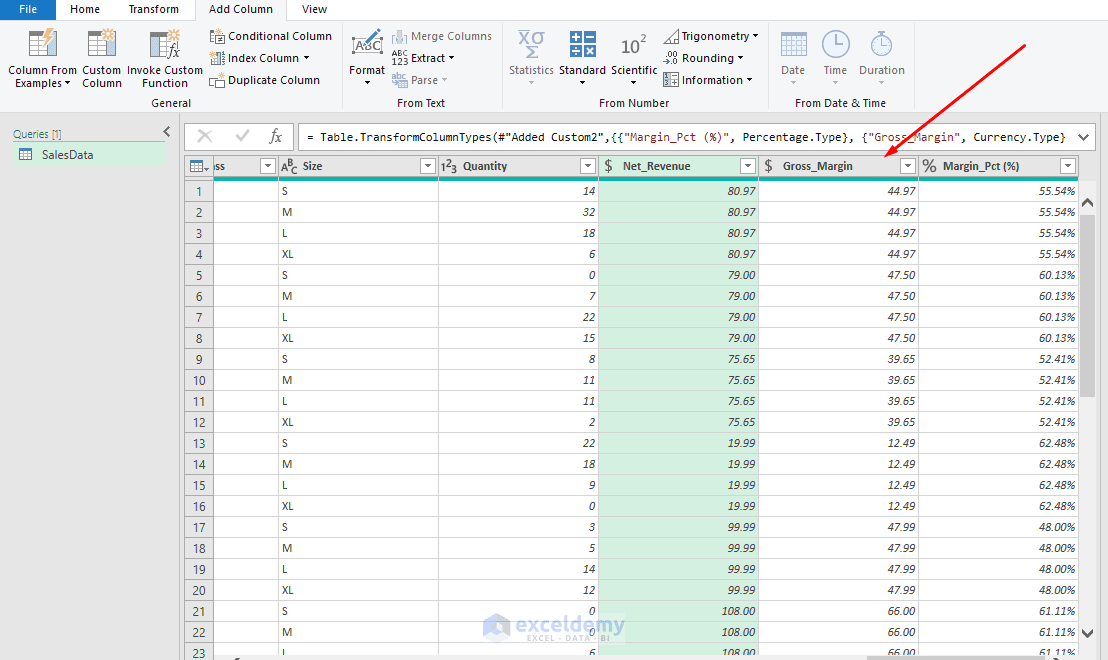
Task: Click the Net_Revenue column header
Action: point(678,166)
